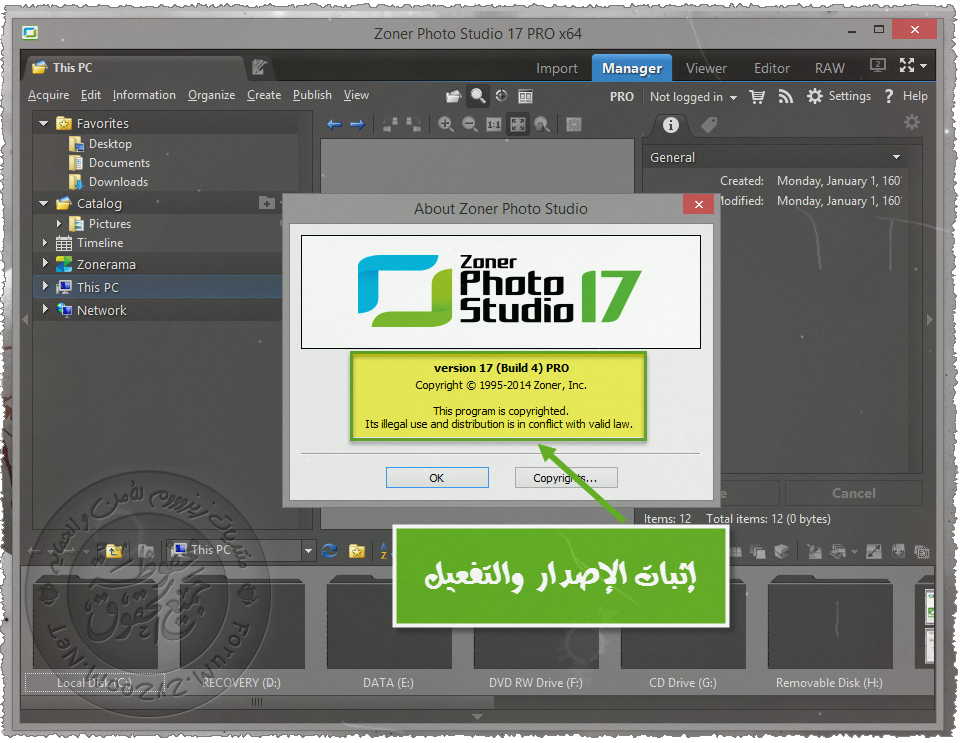Expand the This PC tree node
Viewport: 960px width, 743px height.
45,286
